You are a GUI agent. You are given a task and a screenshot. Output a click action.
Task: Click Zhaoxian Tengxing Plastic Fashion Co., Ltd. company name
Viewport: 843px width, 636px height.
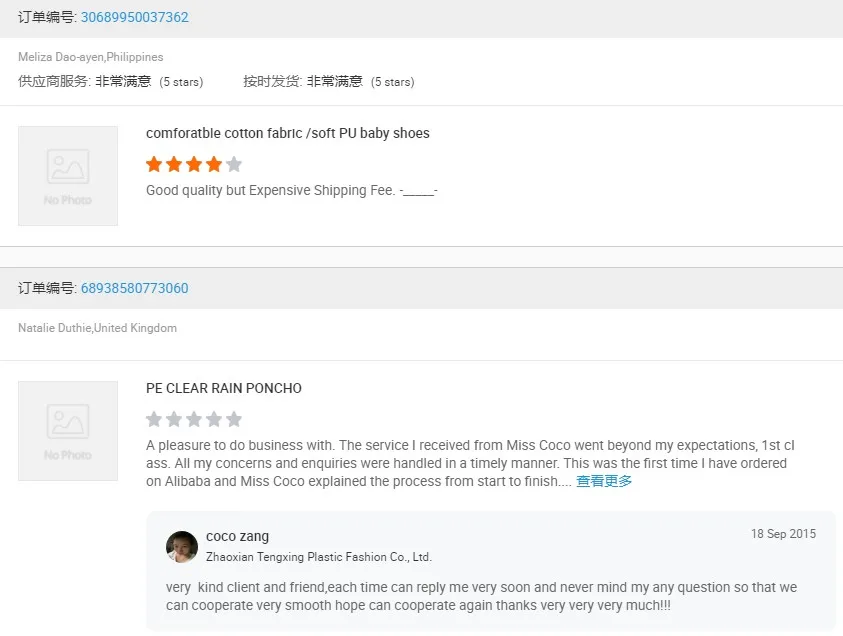click(319, 557)
